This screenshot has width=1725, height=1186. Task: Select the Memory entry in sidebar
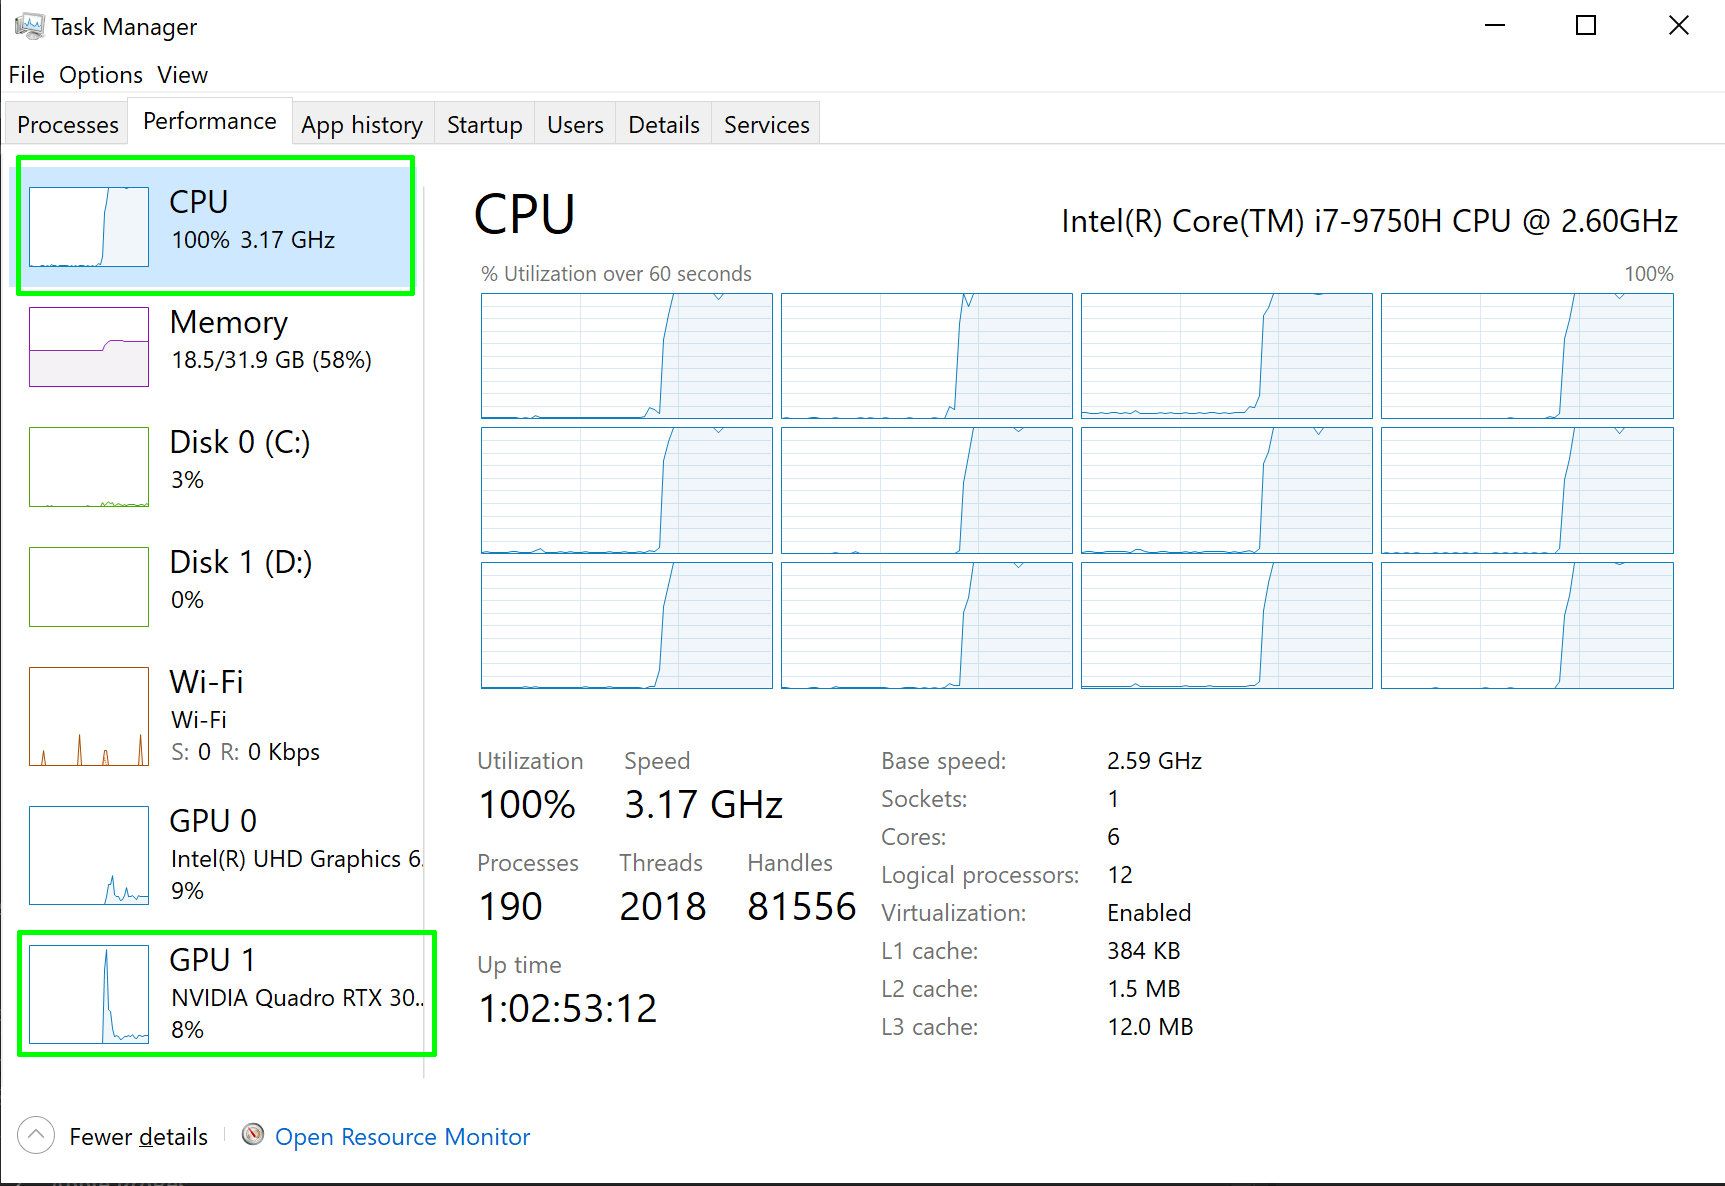pyautogui.click(x=215, y=346)
